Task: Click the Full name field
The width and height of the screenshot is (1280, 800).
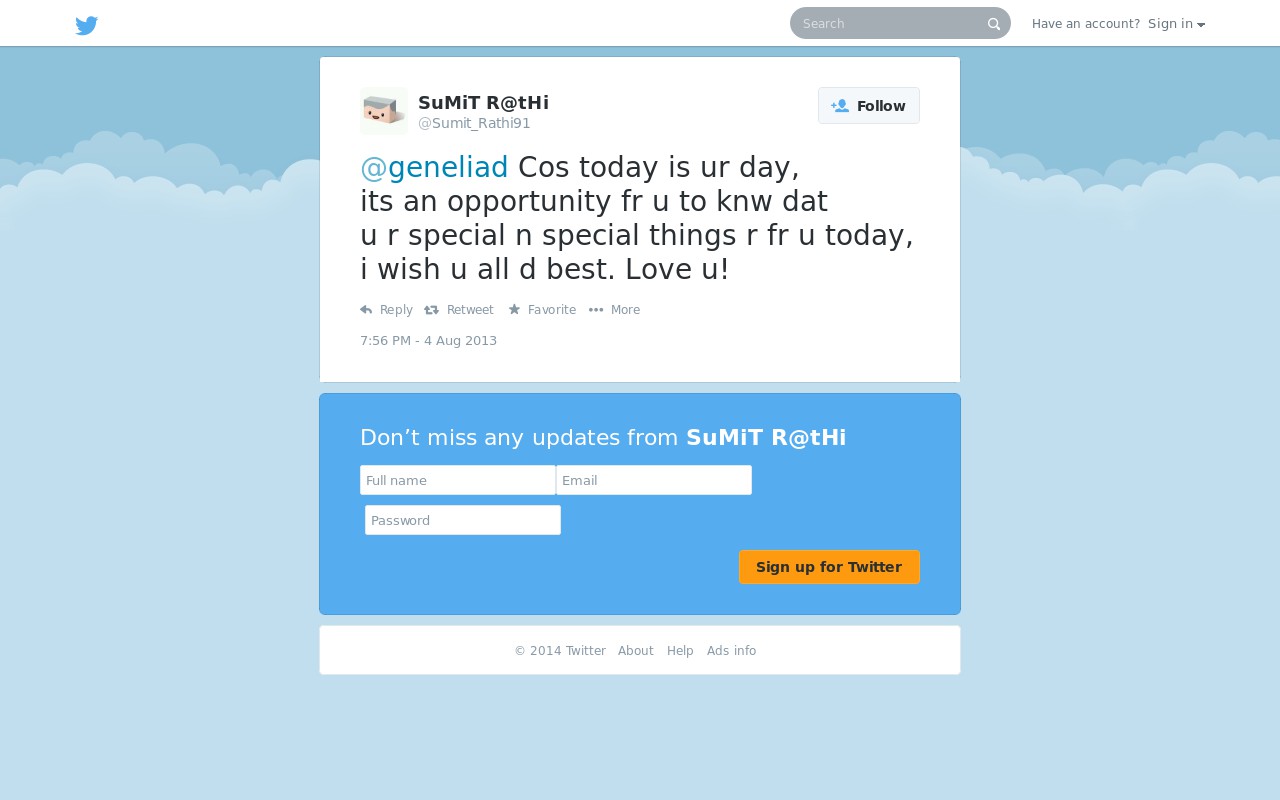Action: 458,480
